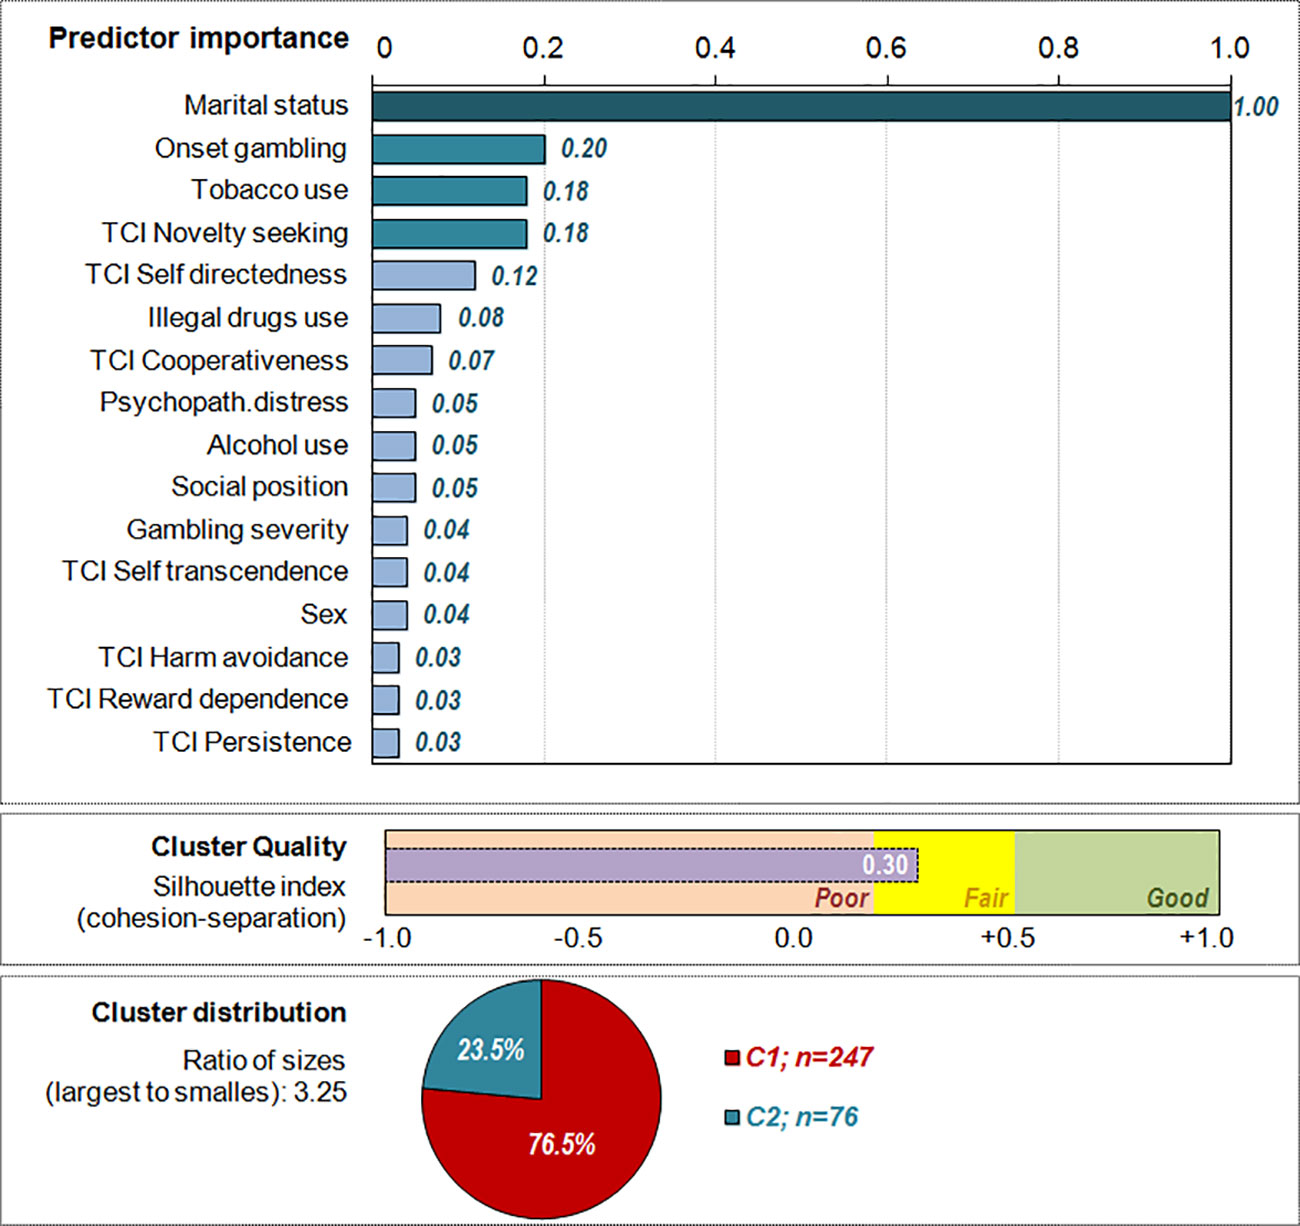1300x1226 pixels.
Task: Click the 'Sex' predictor label
Action: point(324,614)
